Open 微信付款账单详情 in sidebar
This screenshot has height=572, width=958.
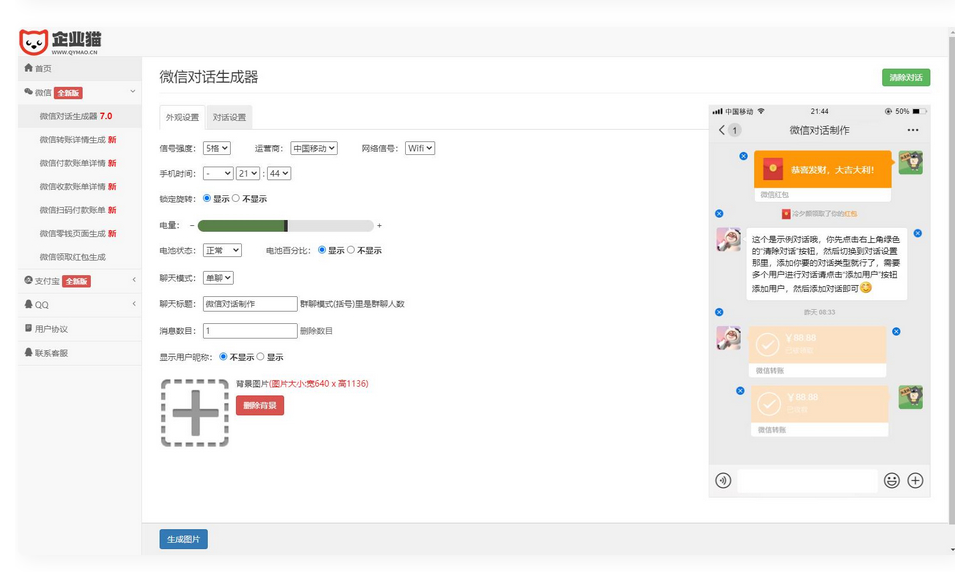(x=79, y=163)
